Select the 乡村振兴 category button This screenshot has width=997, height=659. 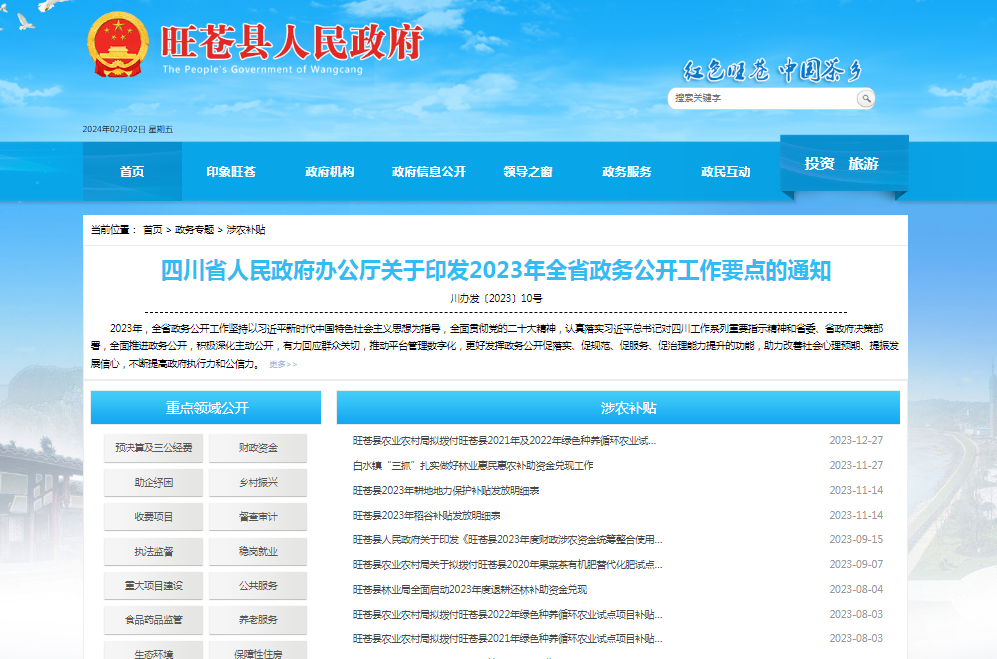coord(258,483)
